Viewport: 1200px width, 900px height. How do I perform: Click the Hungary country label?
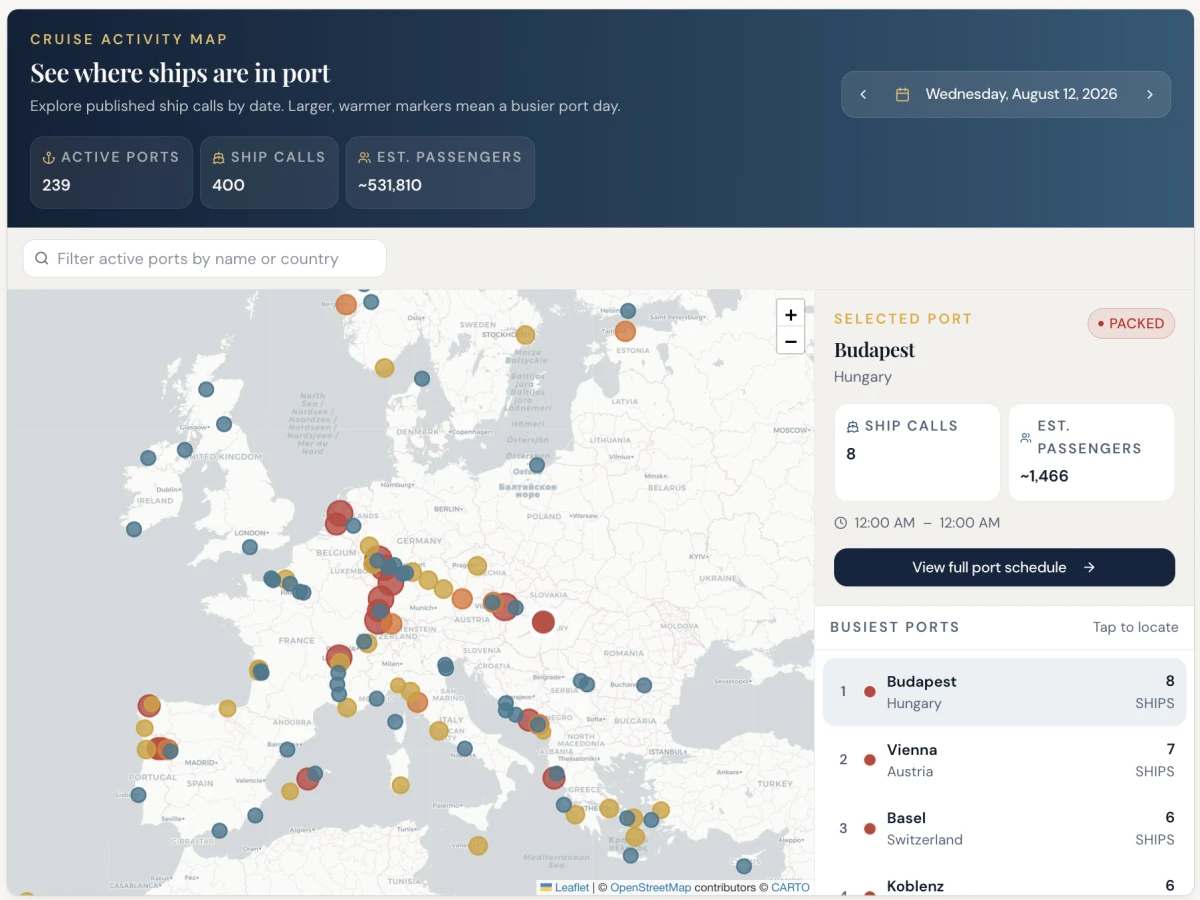pyautogui.click(x=863, y=377)
